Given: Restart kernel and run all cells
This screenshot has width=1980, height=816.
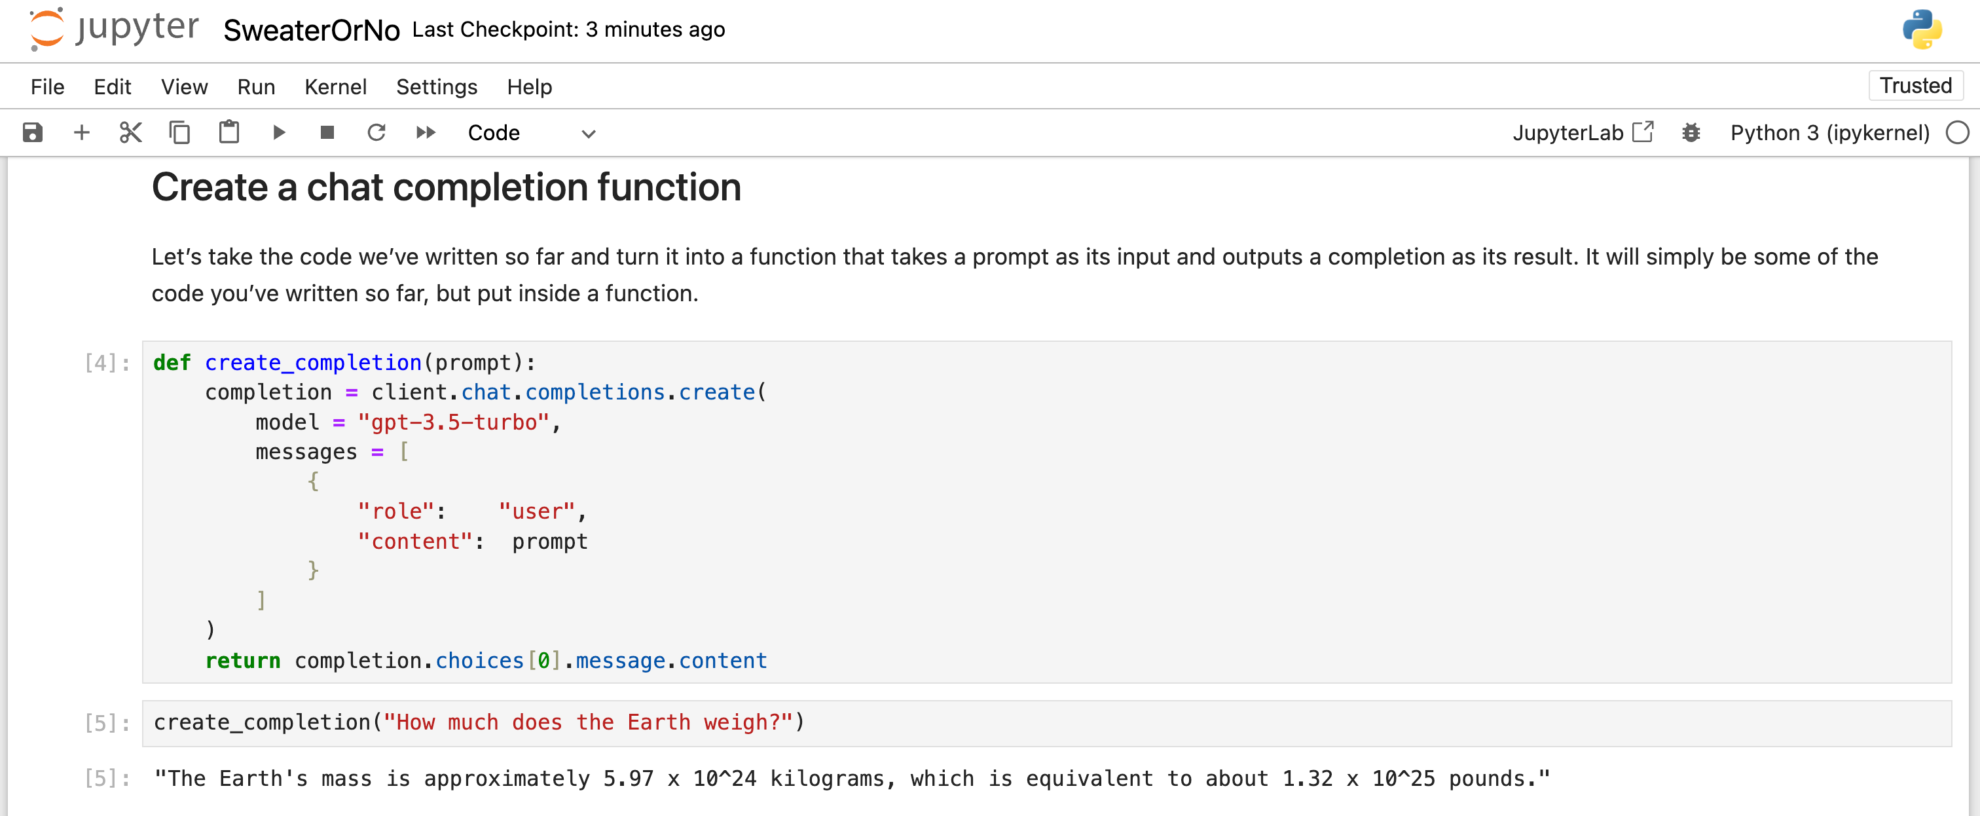Looking at the screenshot, I should coord(426,133).
